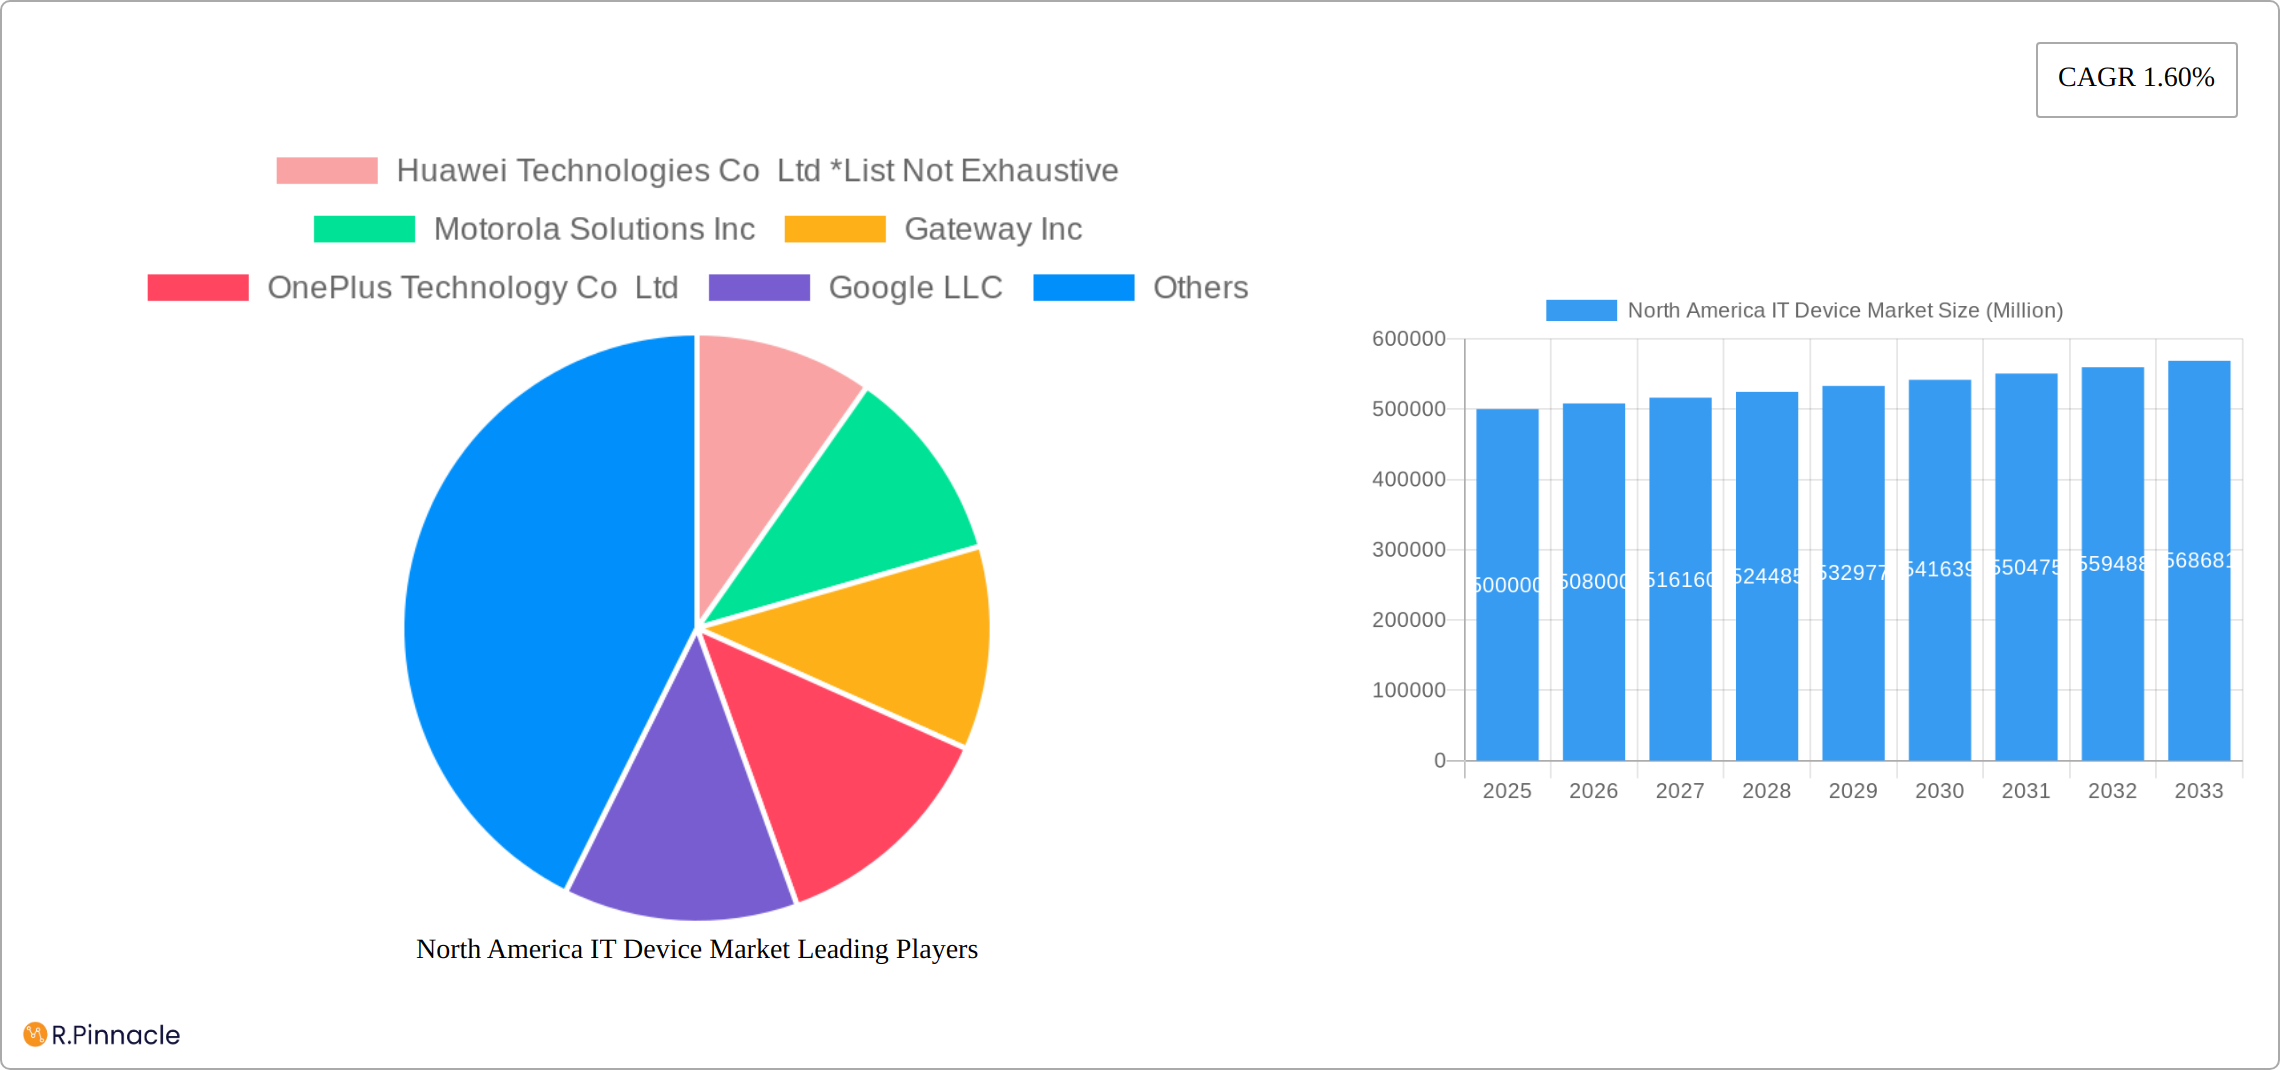Viewport: 2280px width, 1070px height.
Task: Toggle the Gateway Inc legend label
Action: point(993,229)
